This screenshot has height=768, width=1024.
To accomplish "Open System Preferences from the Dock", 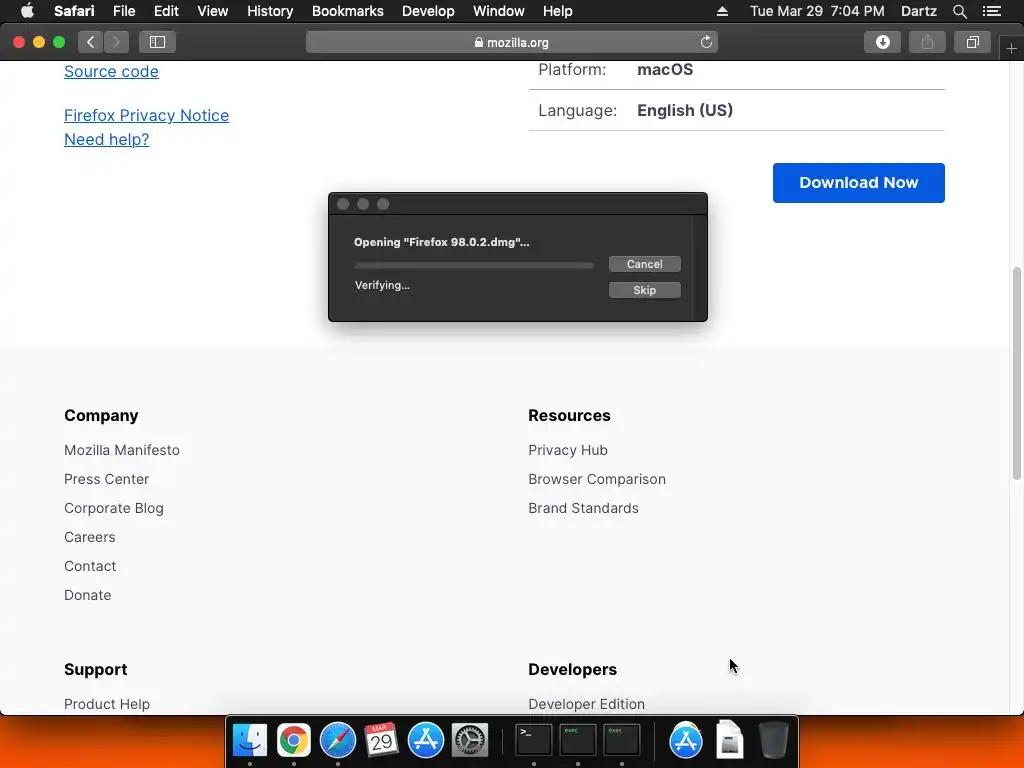I will point(470,740).
